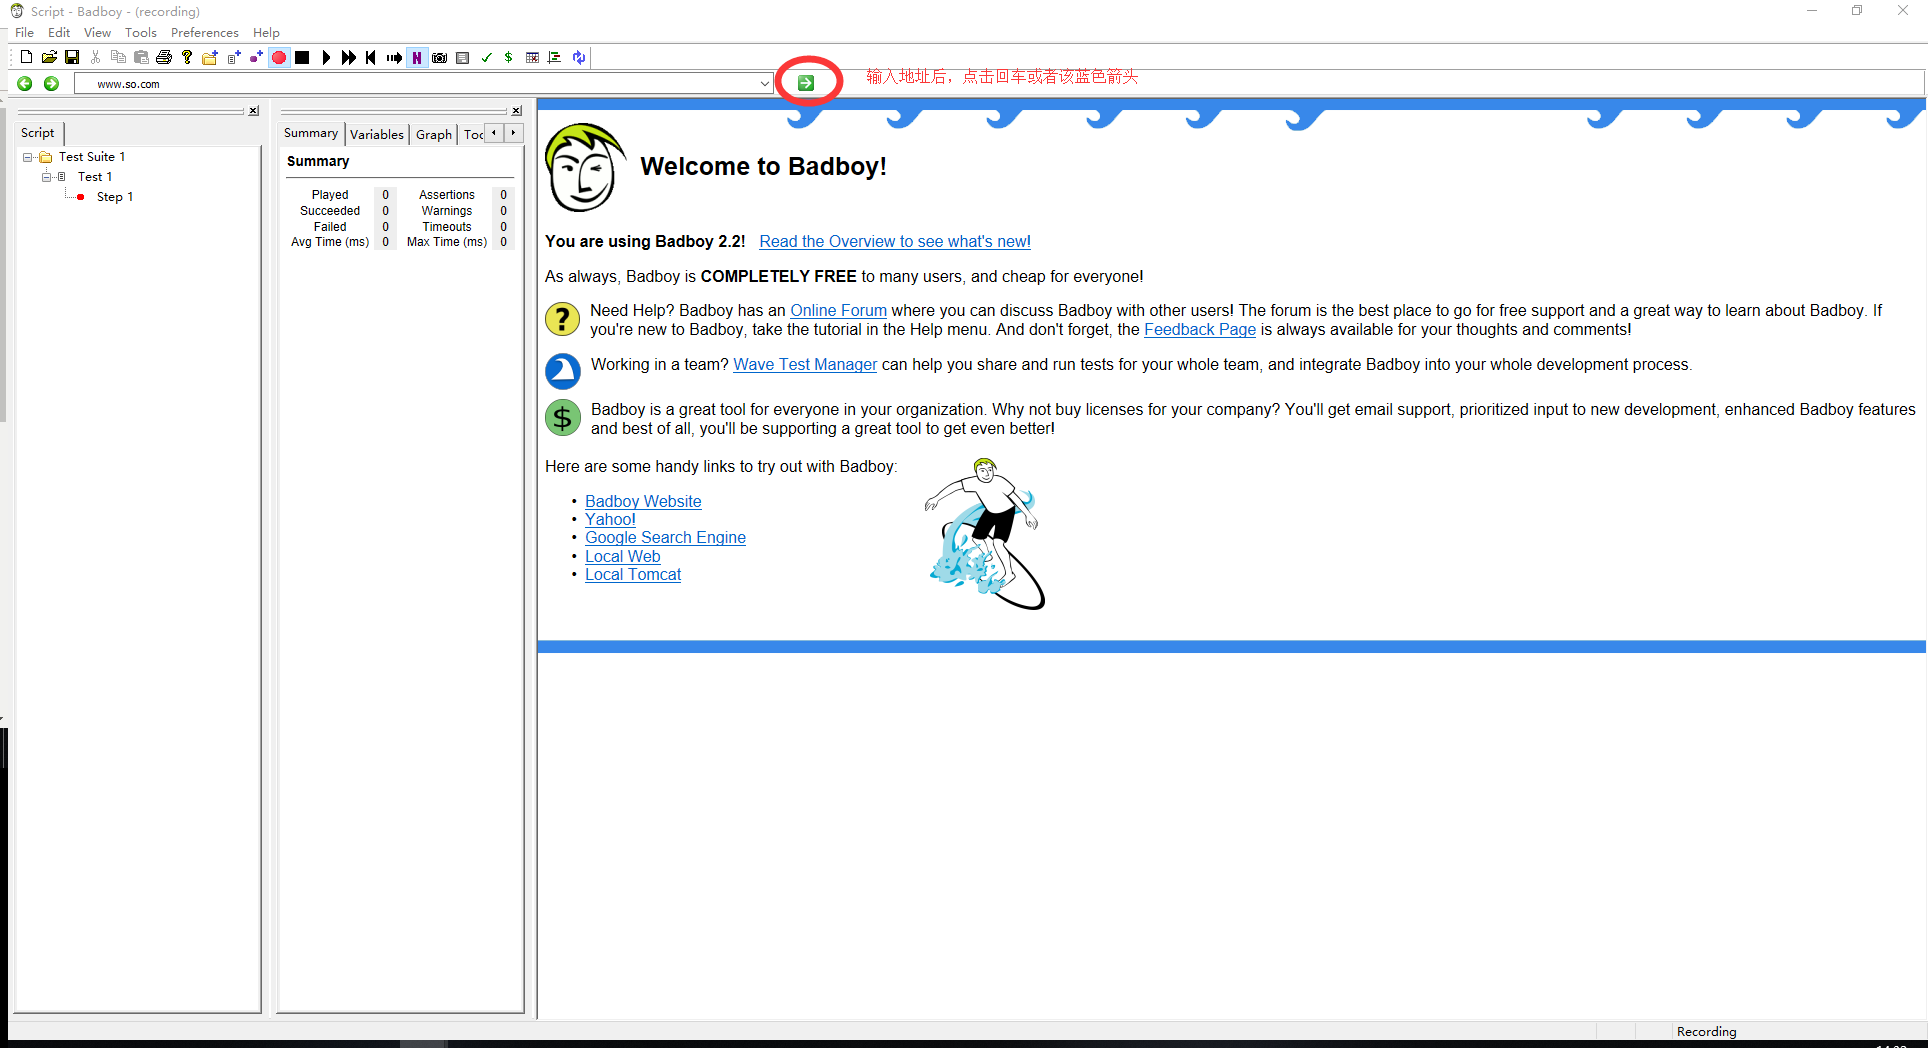The image size is (1928, 1048).
Task: Open the gray report page toolbar icon
Action: pos(462,57)
